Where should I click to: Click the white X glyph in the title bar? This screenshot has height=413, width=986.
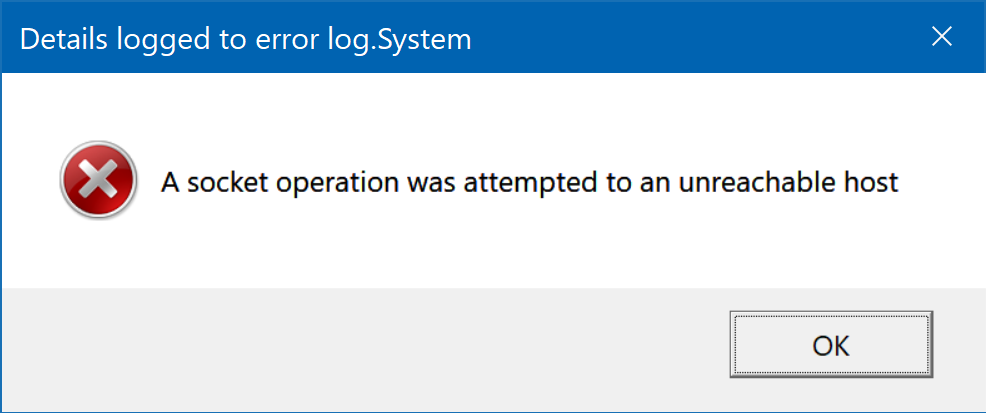941,37
